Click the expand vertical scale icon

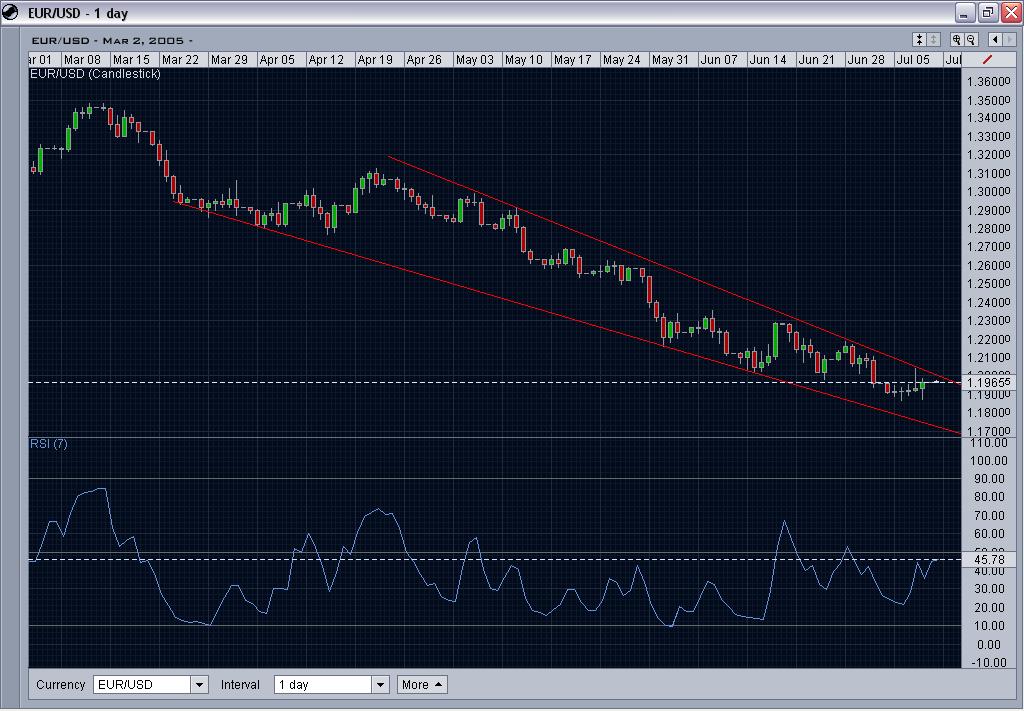(933, 39)
